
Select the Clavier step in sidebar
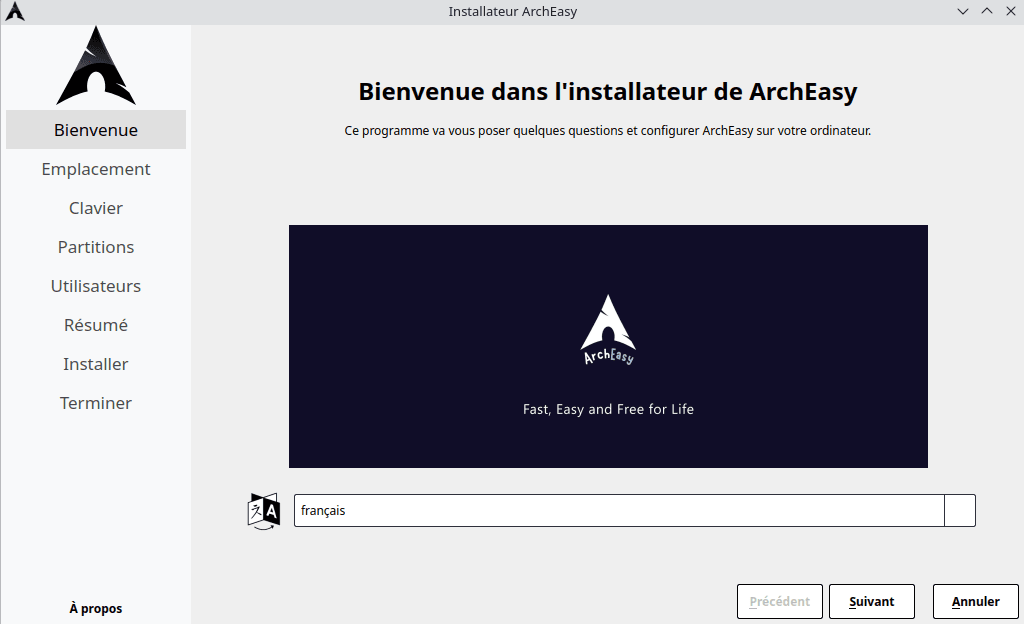[x=96, y=208]
